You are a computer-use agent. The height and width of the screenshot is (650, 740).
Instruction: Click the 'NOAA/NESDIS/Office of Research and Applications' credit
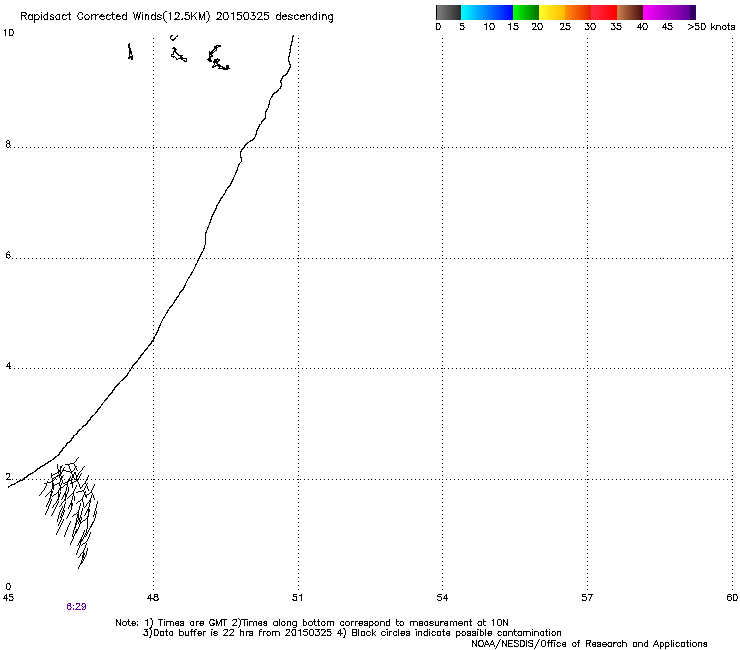[589, 644]
